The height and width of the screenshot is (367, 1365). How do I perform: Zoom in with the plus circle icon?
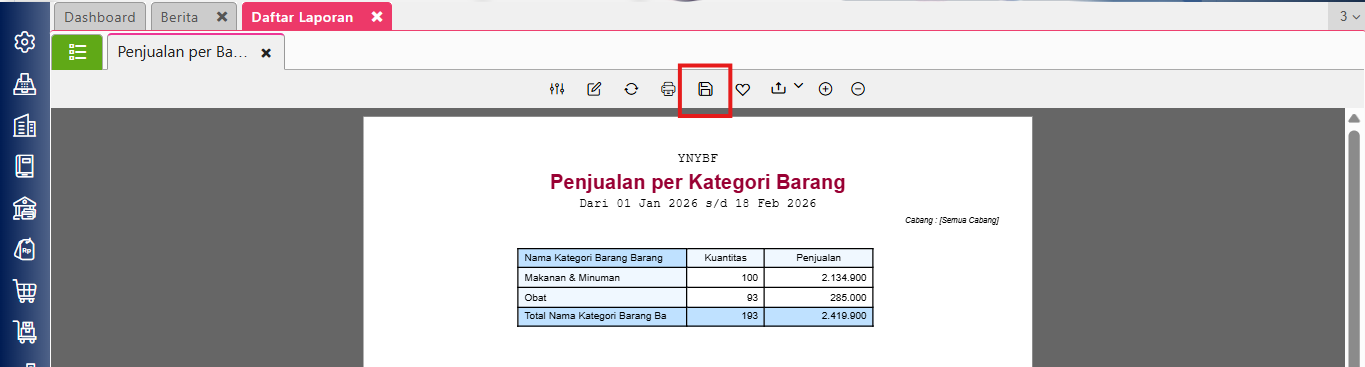coord(825,89)
